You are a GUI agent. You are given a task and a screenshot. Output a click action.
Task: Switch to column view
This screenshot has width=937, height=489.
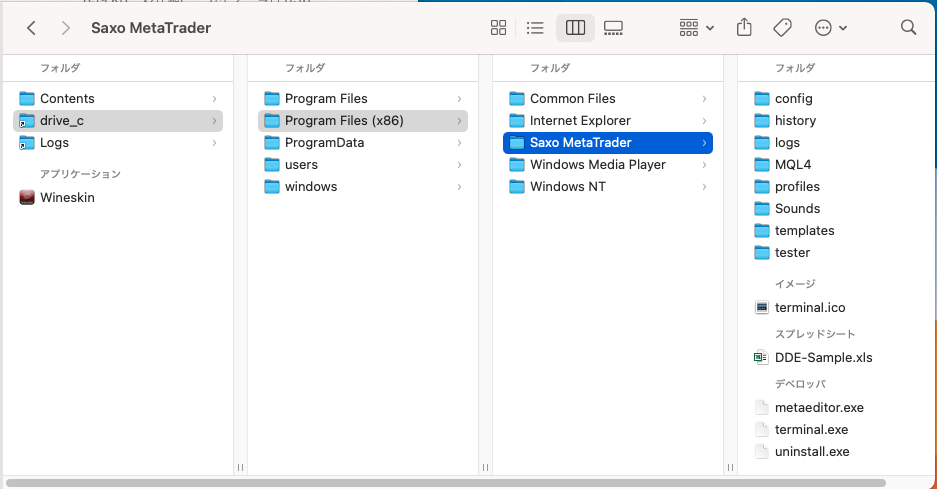[x=575, y=27]
